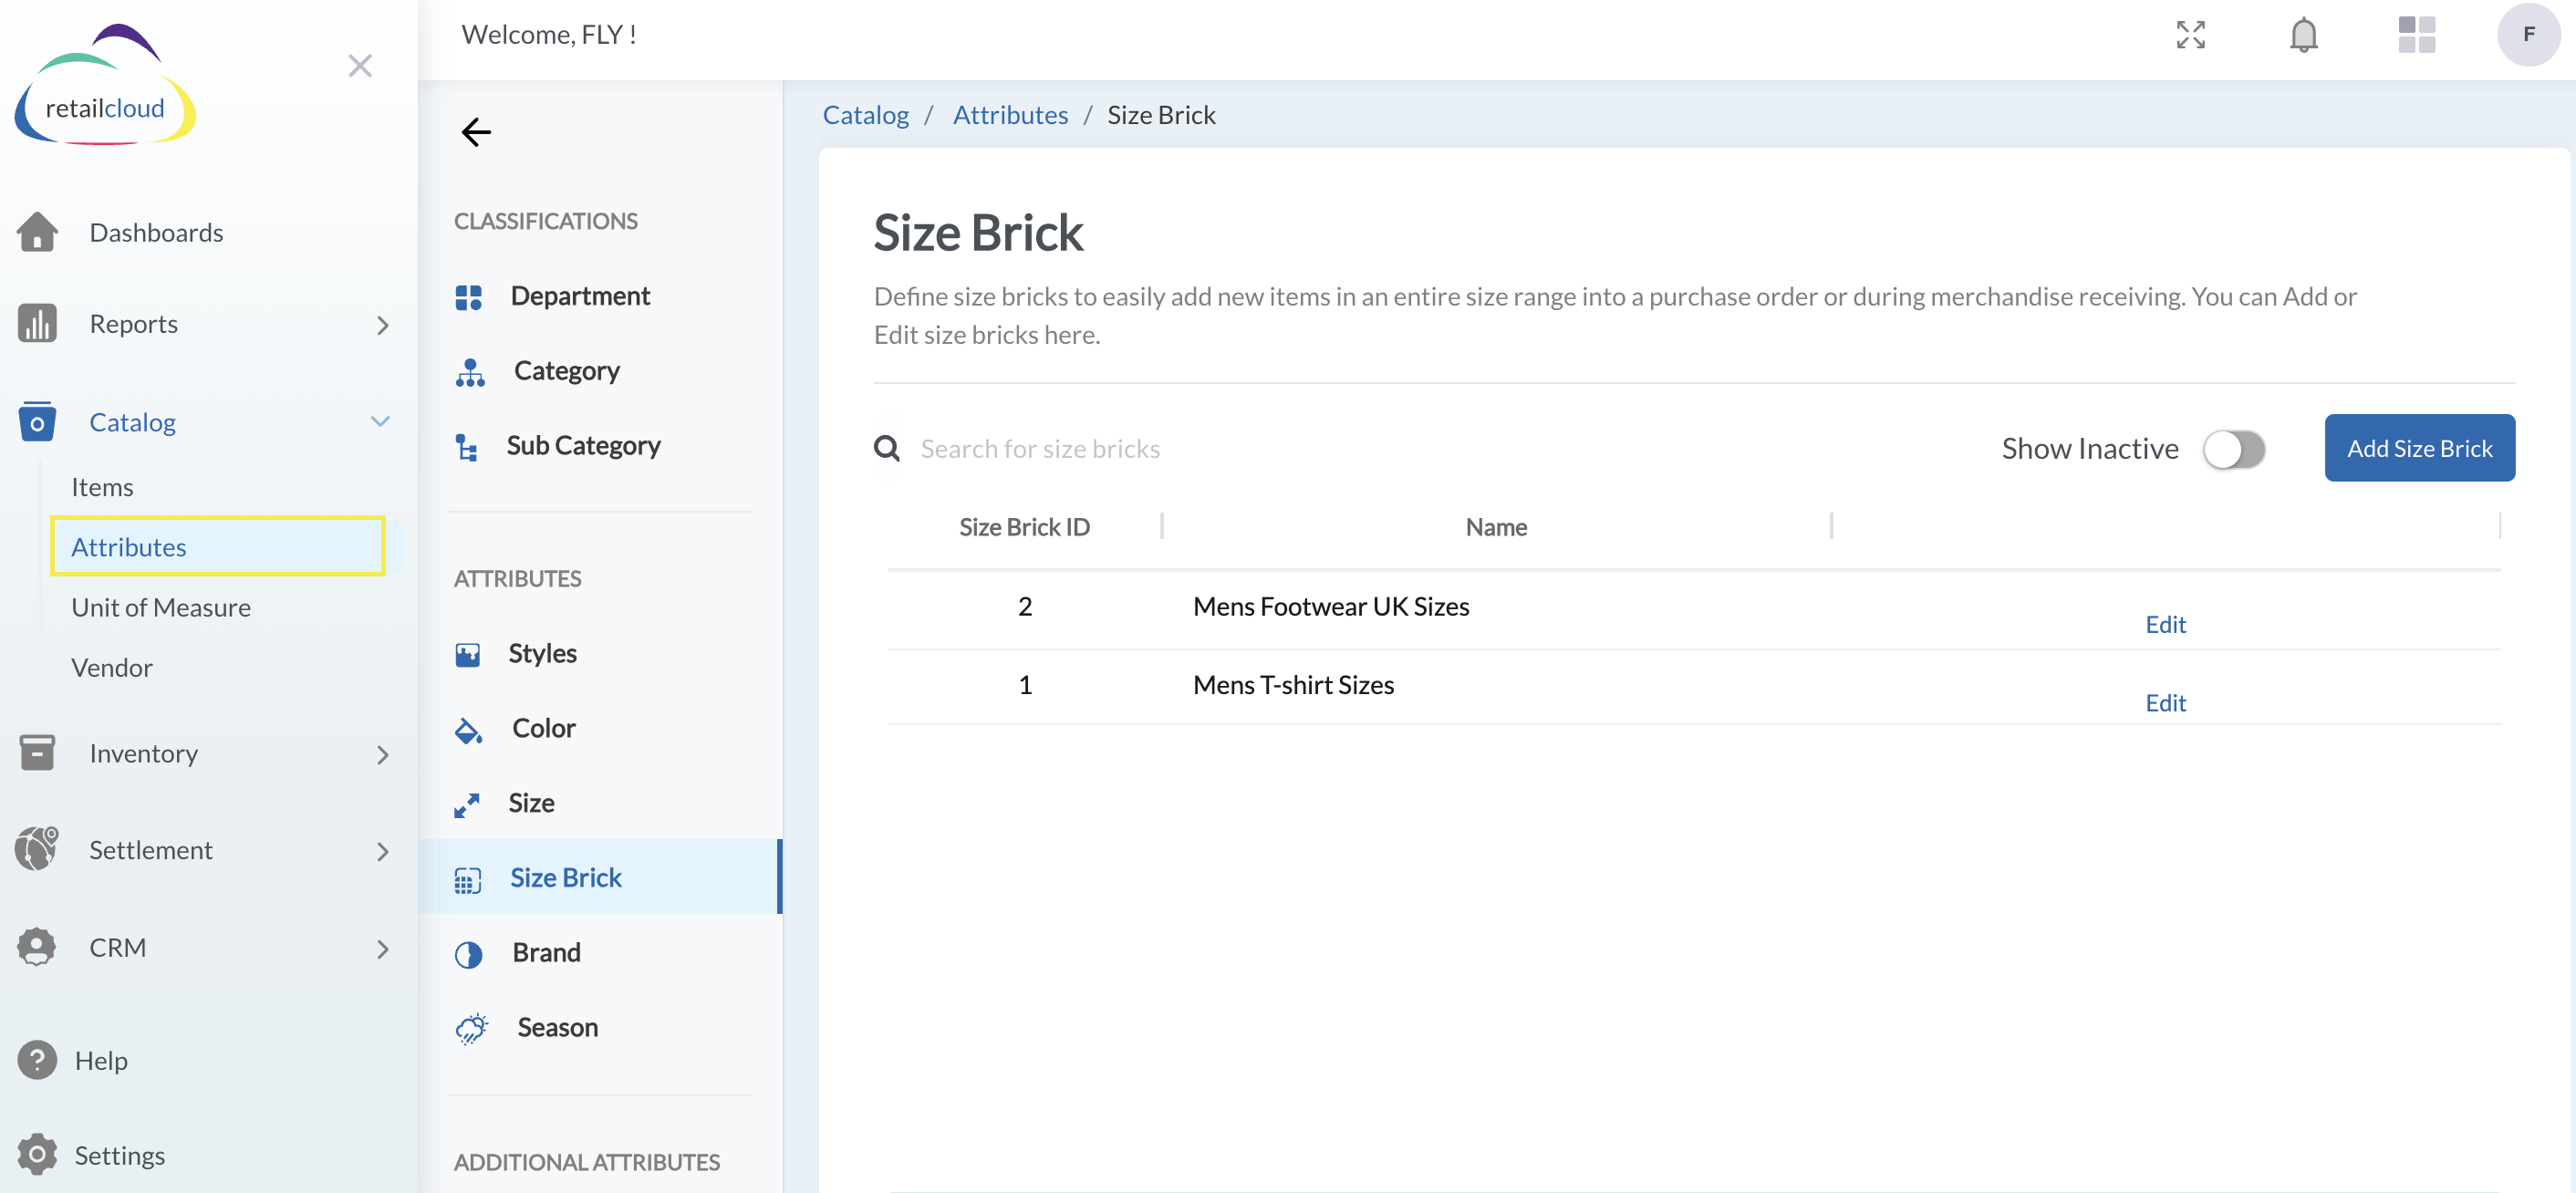Open notifications bell
Viewport: 2576px width, 1193px height.
click(x=2303, y=34)
